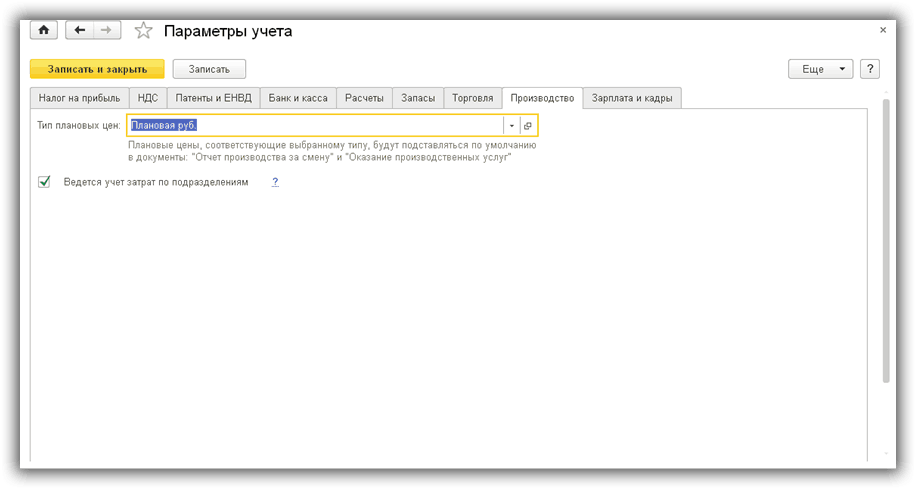Open the Расчеты tab

tap(364, 98)
